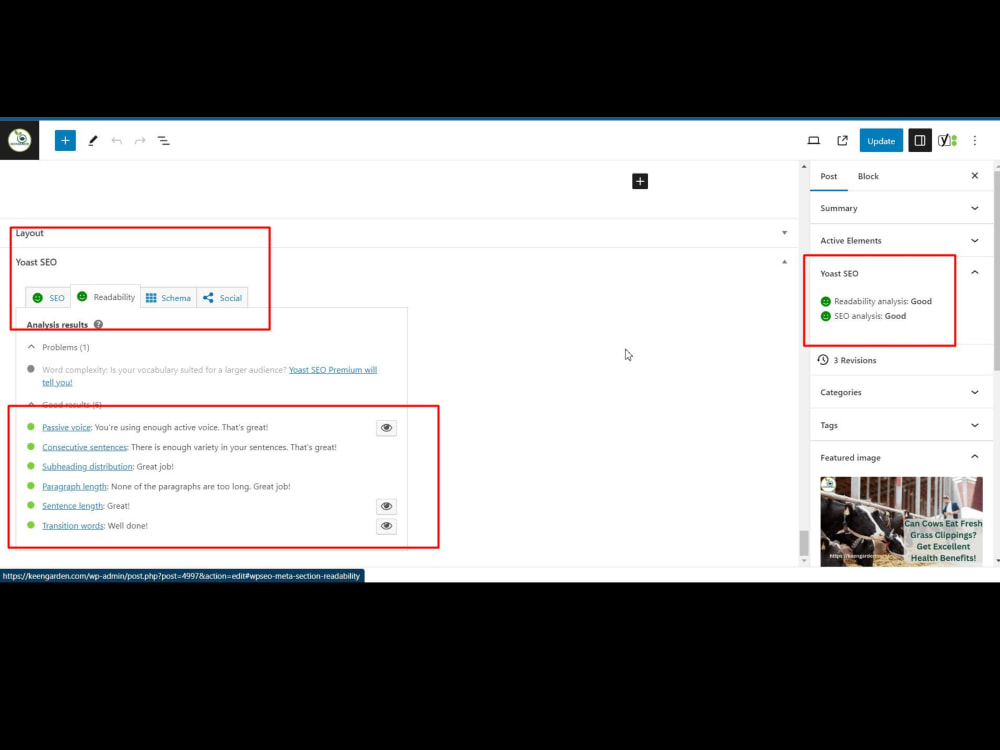
Task: Click the Social share icon
Action: pos(208,298)
